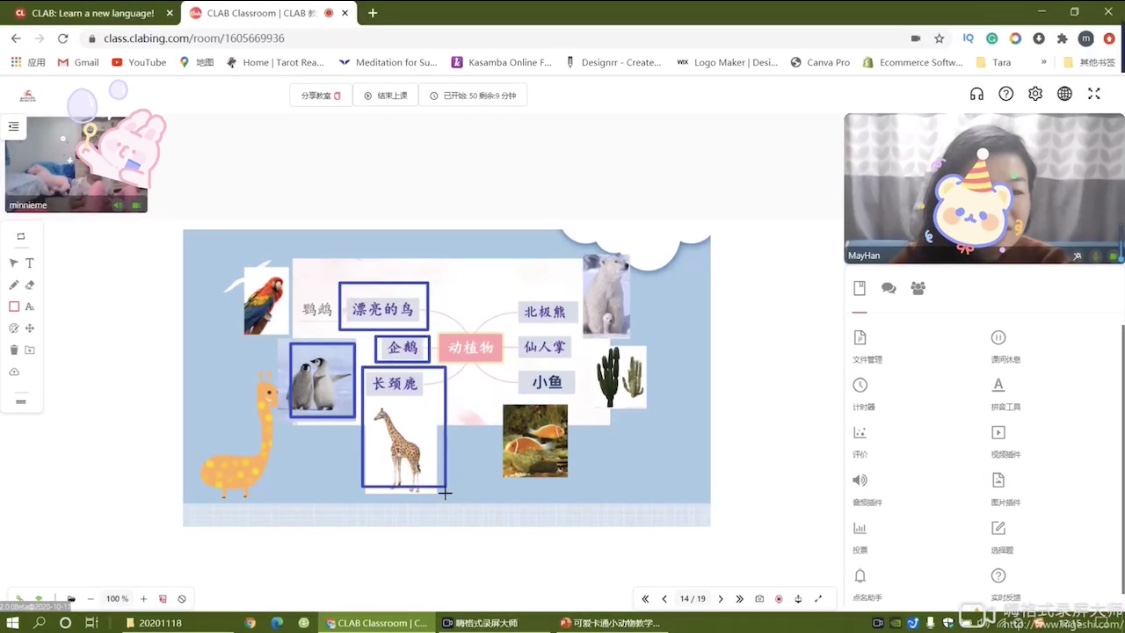Toggle minnieme's microphone icon
This screenshot has height=633, width=1125.
118,205
